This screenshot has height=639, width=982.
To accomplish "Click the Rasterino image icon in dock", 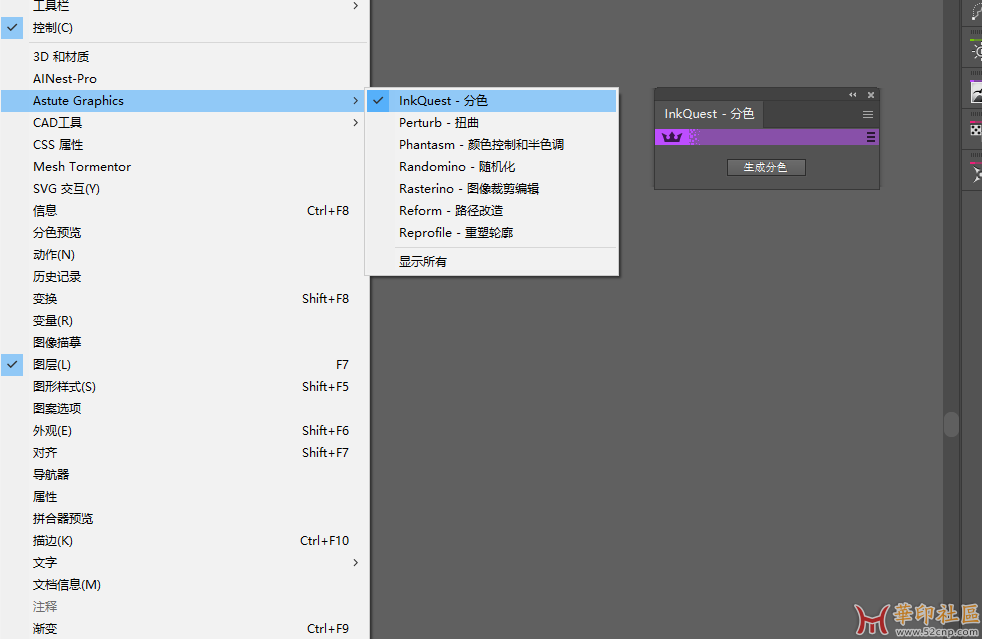I will [976, 93].
